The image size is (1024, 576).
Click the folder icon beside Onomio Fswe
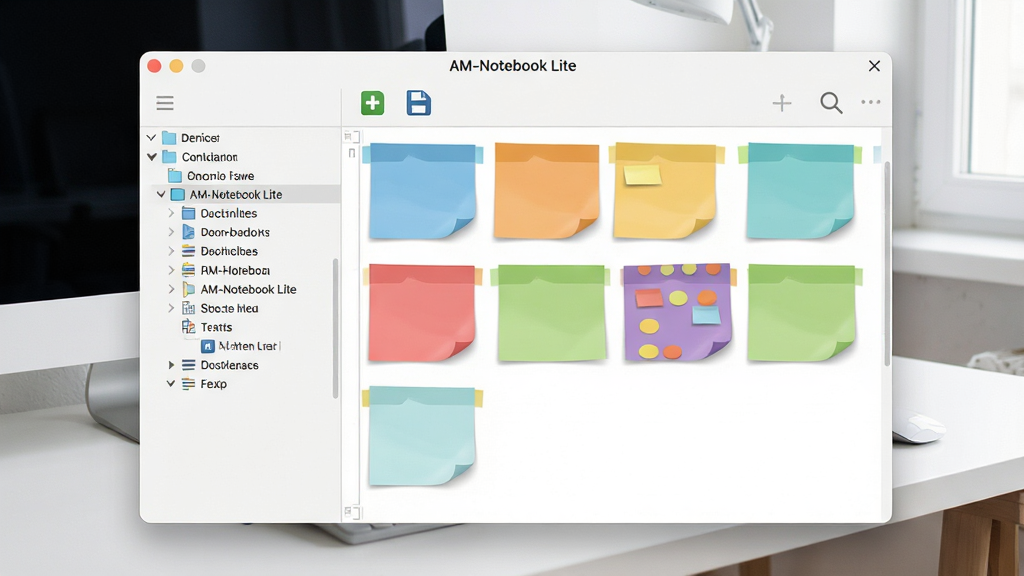coord(174,176)
